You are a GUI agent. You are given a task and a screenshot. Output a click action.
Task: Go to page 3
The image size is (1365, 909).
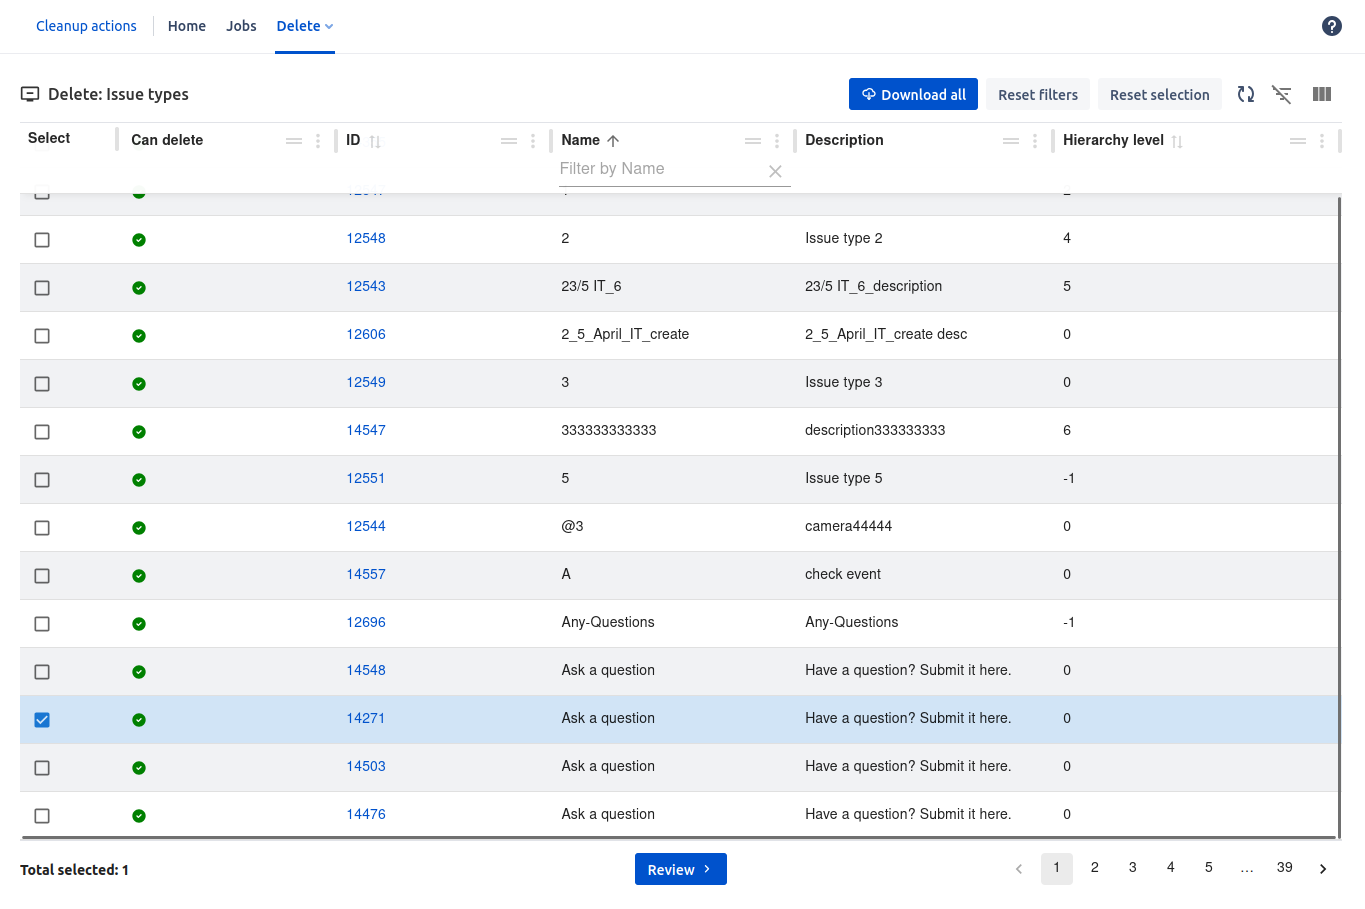pos(1133,868)
